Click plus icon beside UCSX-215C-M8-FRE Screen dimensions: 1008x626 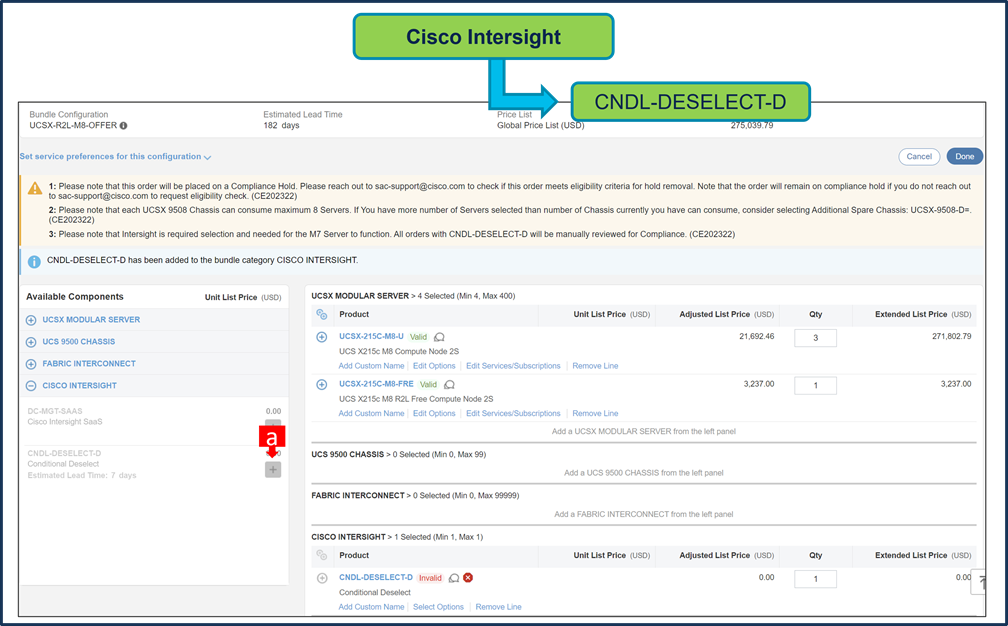pos(321,384)
